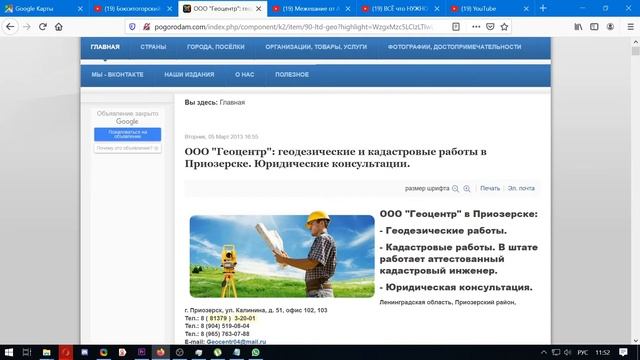Open МЫ - ВКОНТАКТЕ menu item
640x360 pixels.
click(117, 75)
